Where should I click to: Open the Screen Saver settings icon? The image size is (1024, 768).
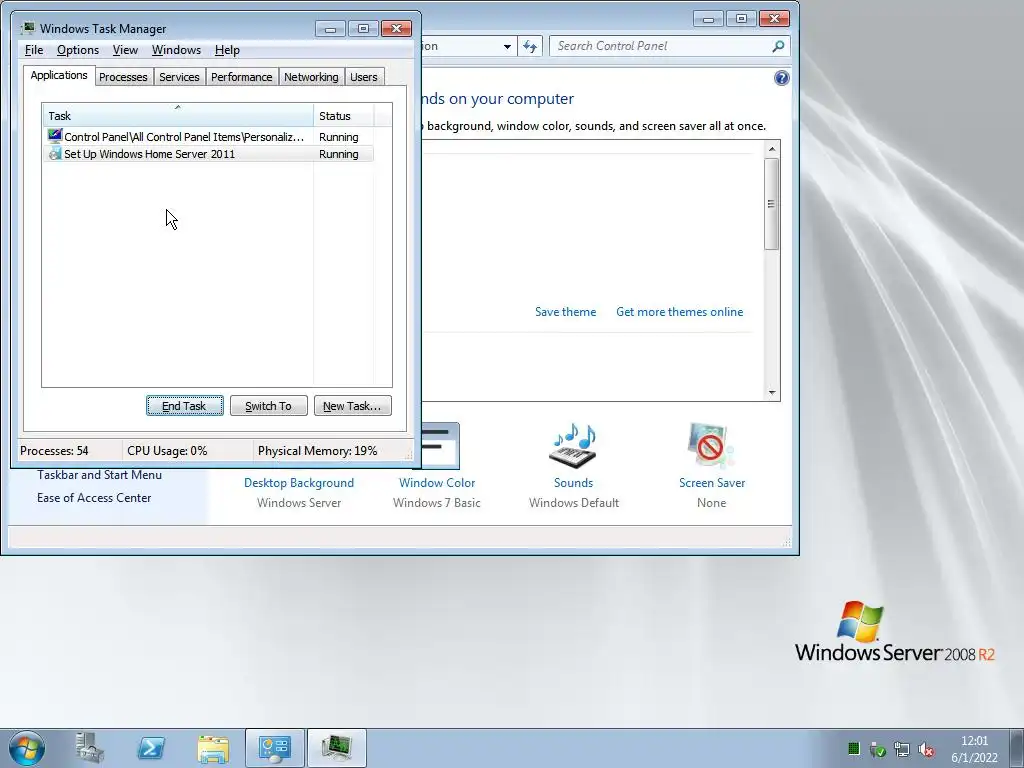point(711,446)
